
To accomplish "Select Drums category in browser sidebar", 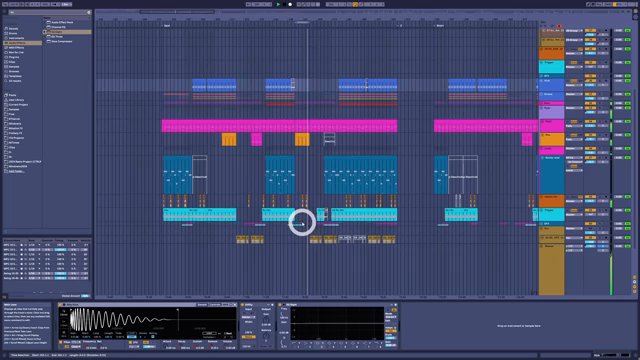I will pos(13,33).
